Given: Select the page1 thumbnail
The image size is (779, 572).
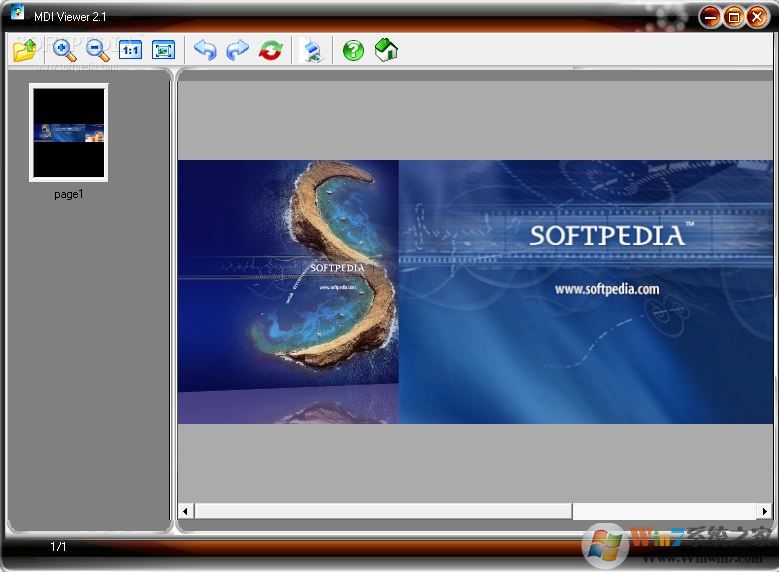Looking at the screenshot, I should pos(69,133).
